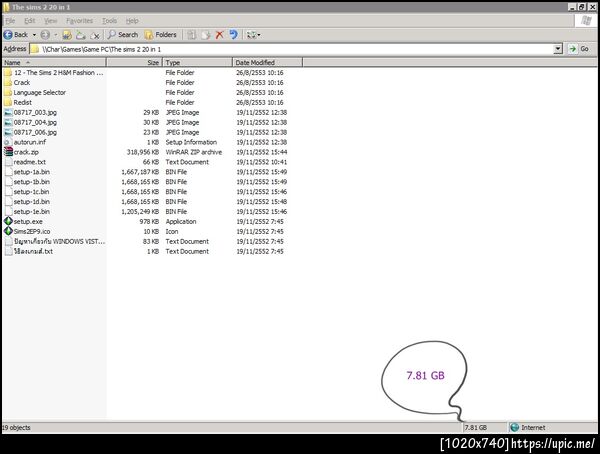Open the Forward history dropdown arrow
600x454 pixels.
(x=55, y=35)
